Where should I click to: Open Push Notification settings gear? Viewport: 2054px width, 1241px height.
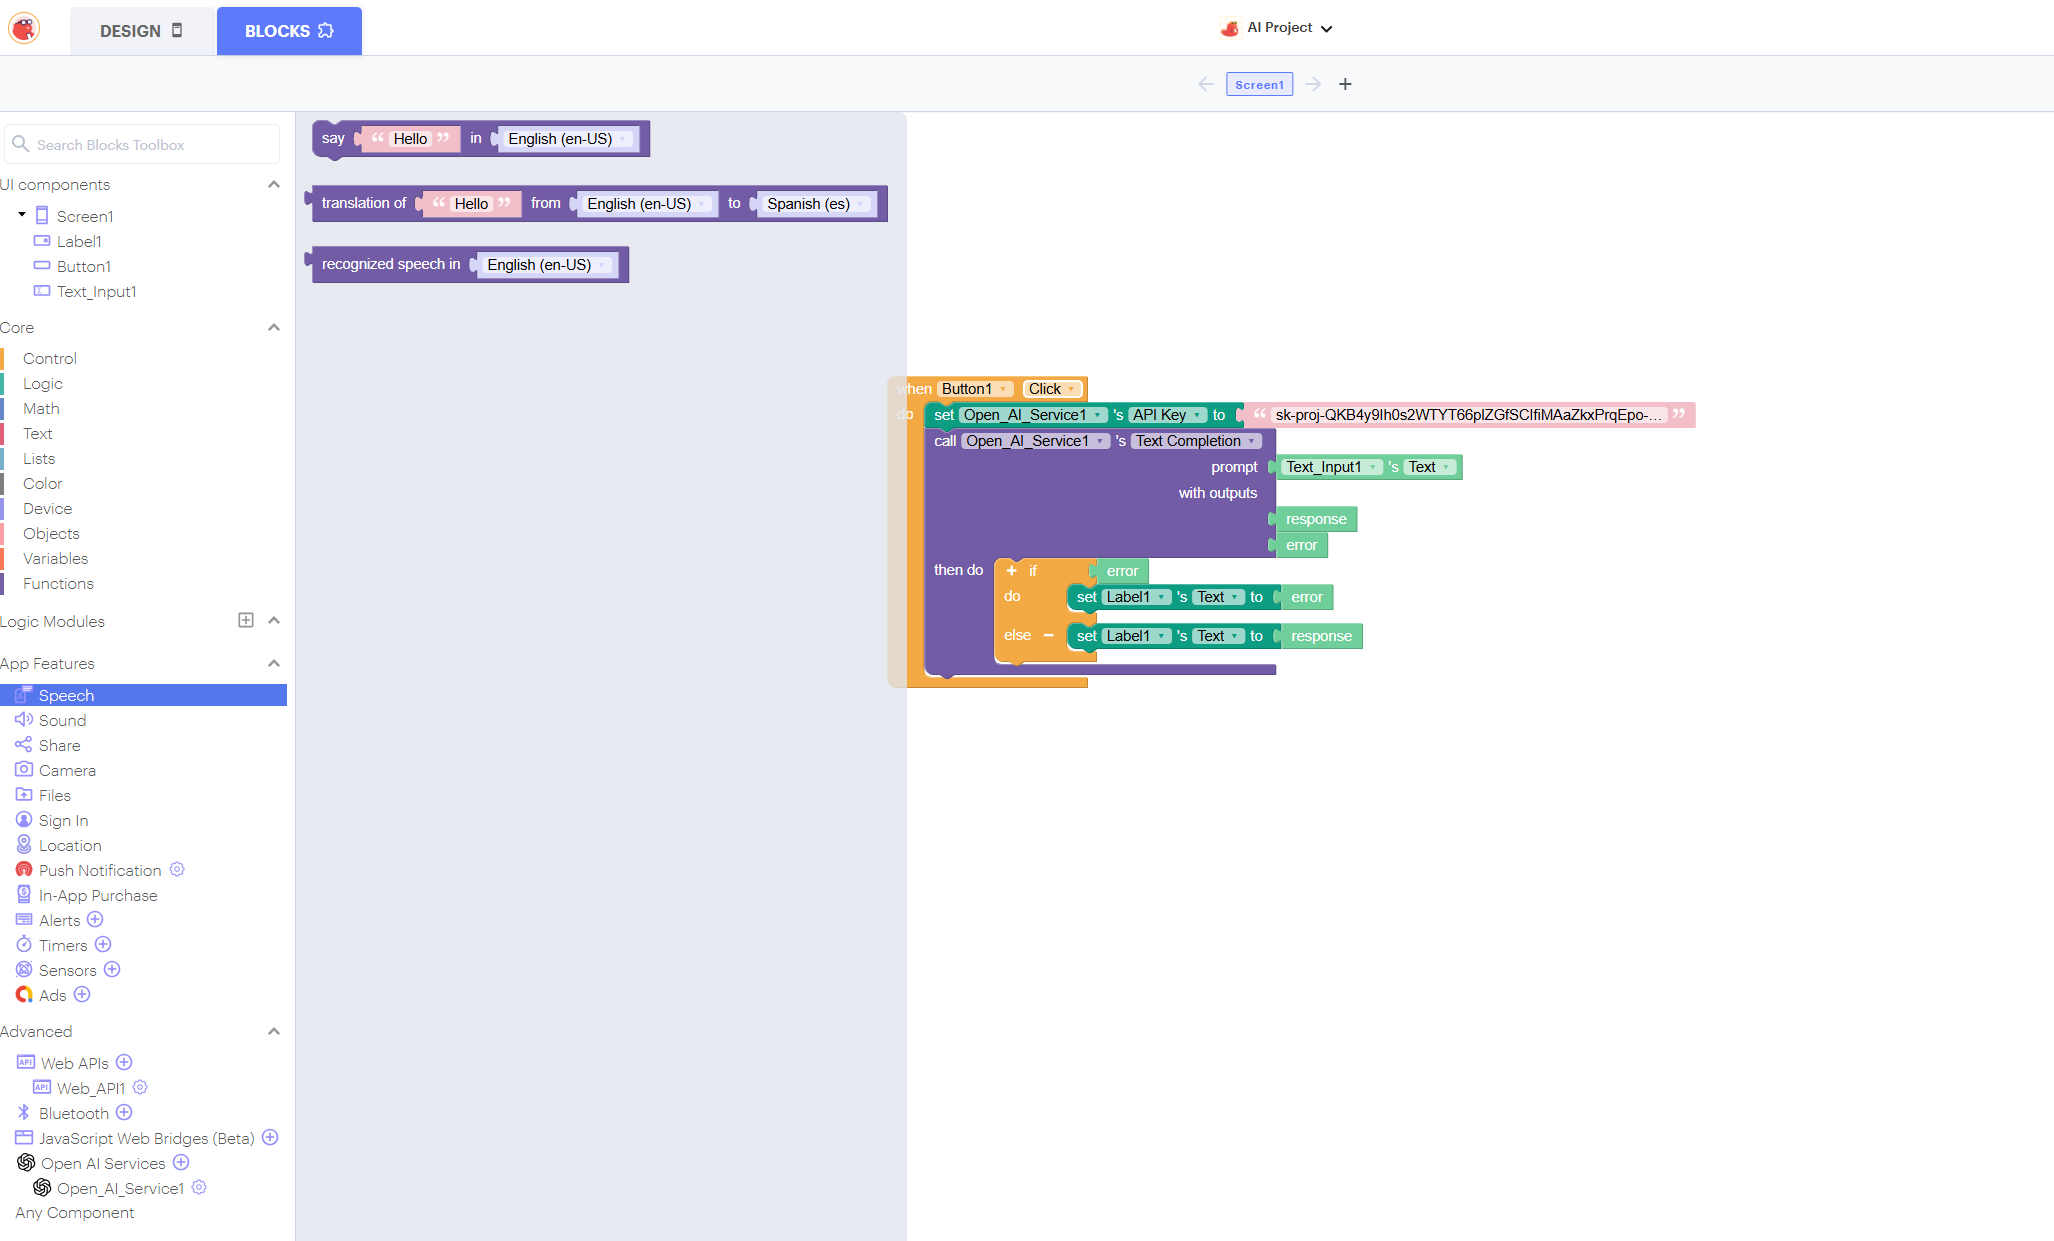click(177, 869)
